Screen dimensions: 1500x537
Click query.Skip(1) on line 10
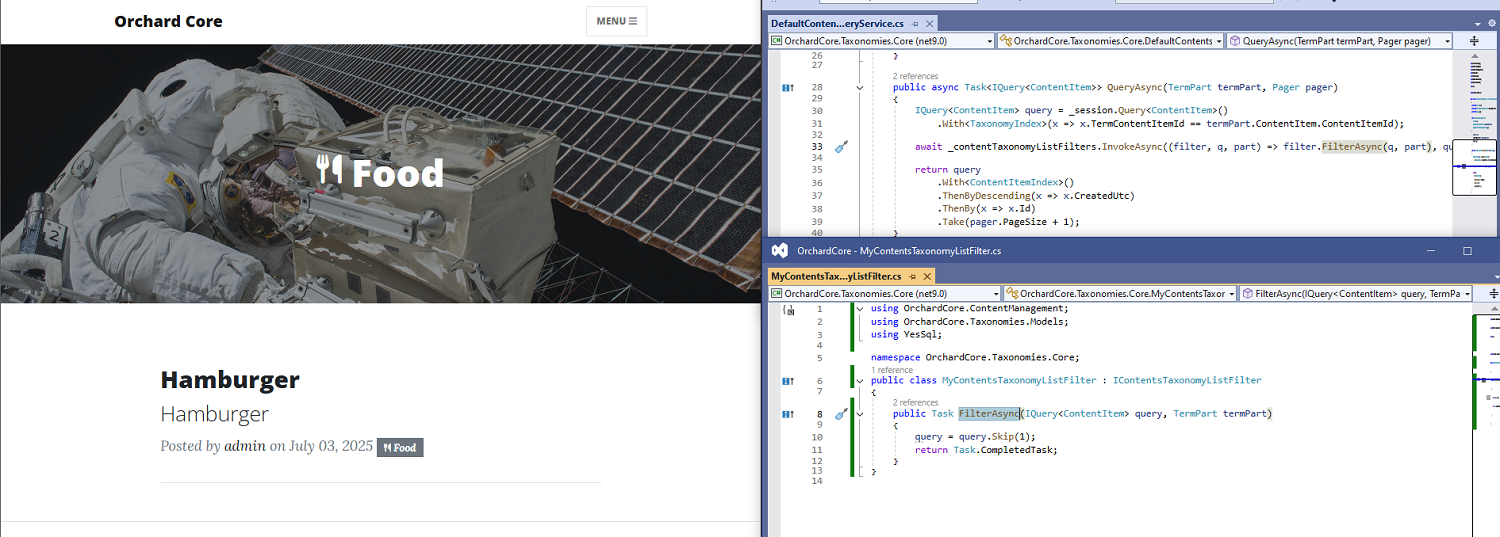998,437
